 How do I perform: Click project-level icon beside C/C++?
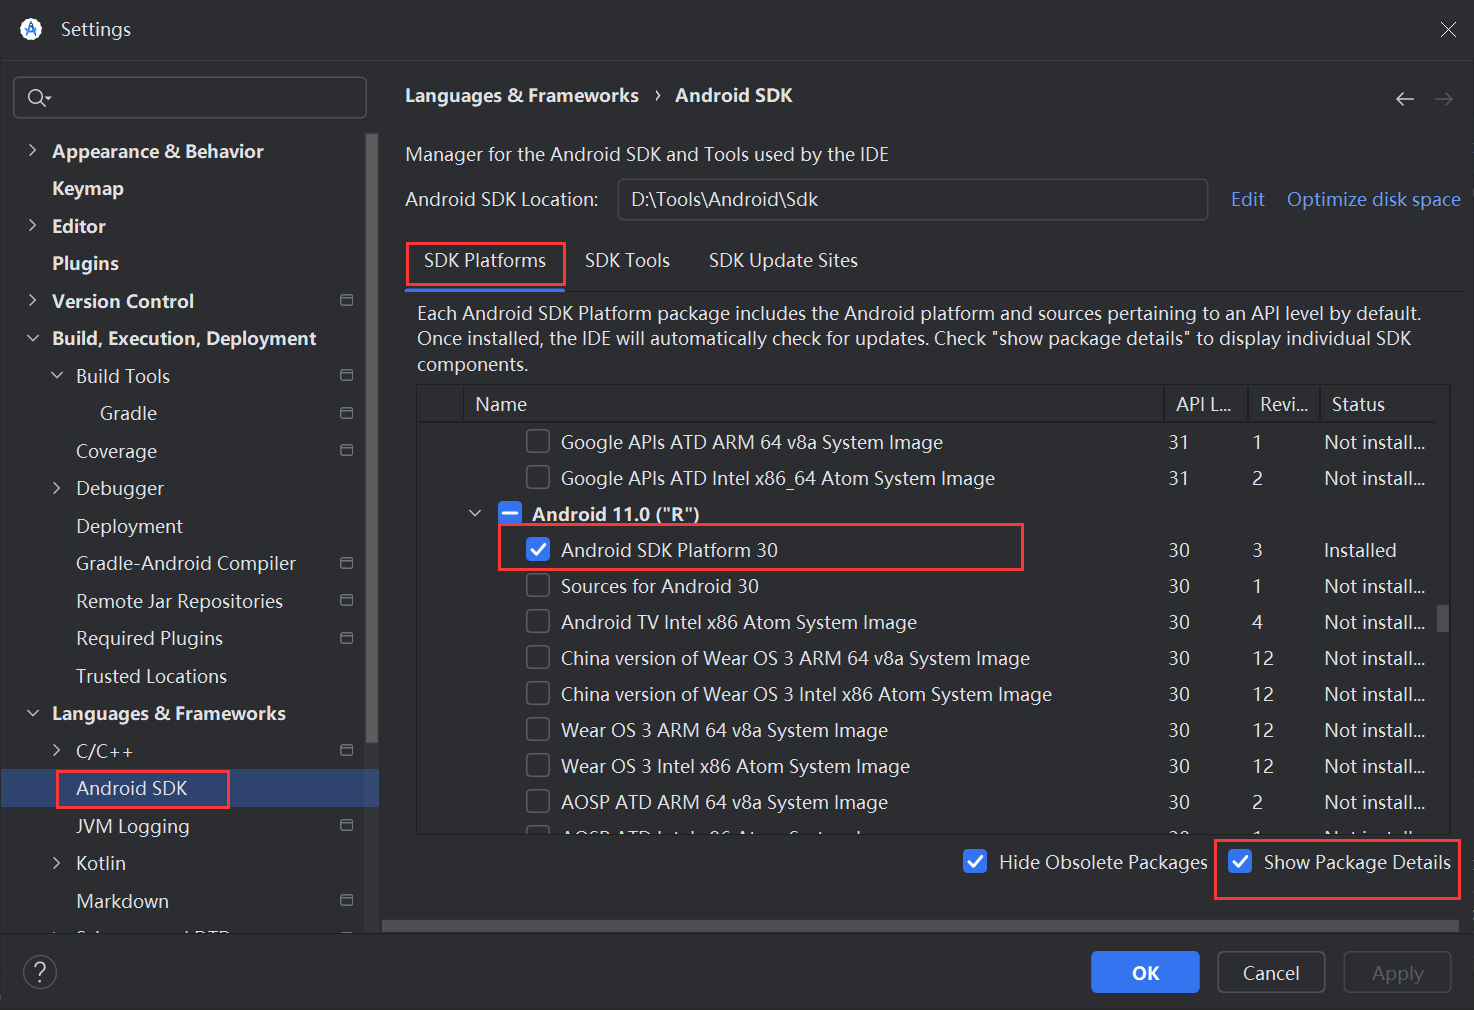pos(347,750)
